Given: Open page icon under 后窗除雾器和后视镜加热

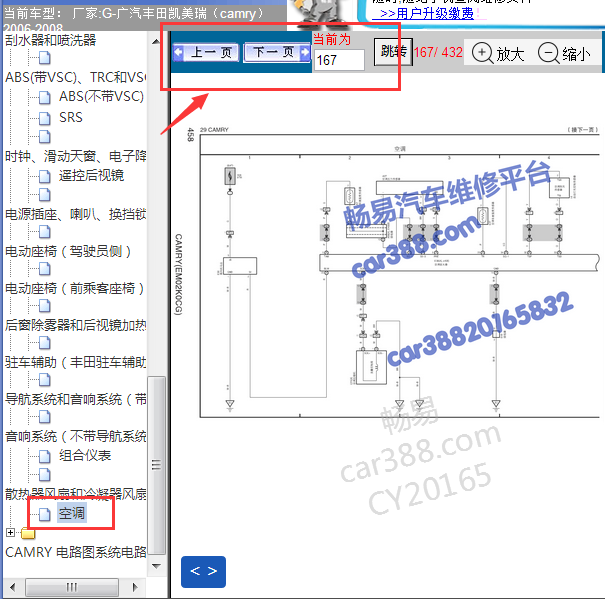Looking at the screenshot, I should click(x=45, y=343).
